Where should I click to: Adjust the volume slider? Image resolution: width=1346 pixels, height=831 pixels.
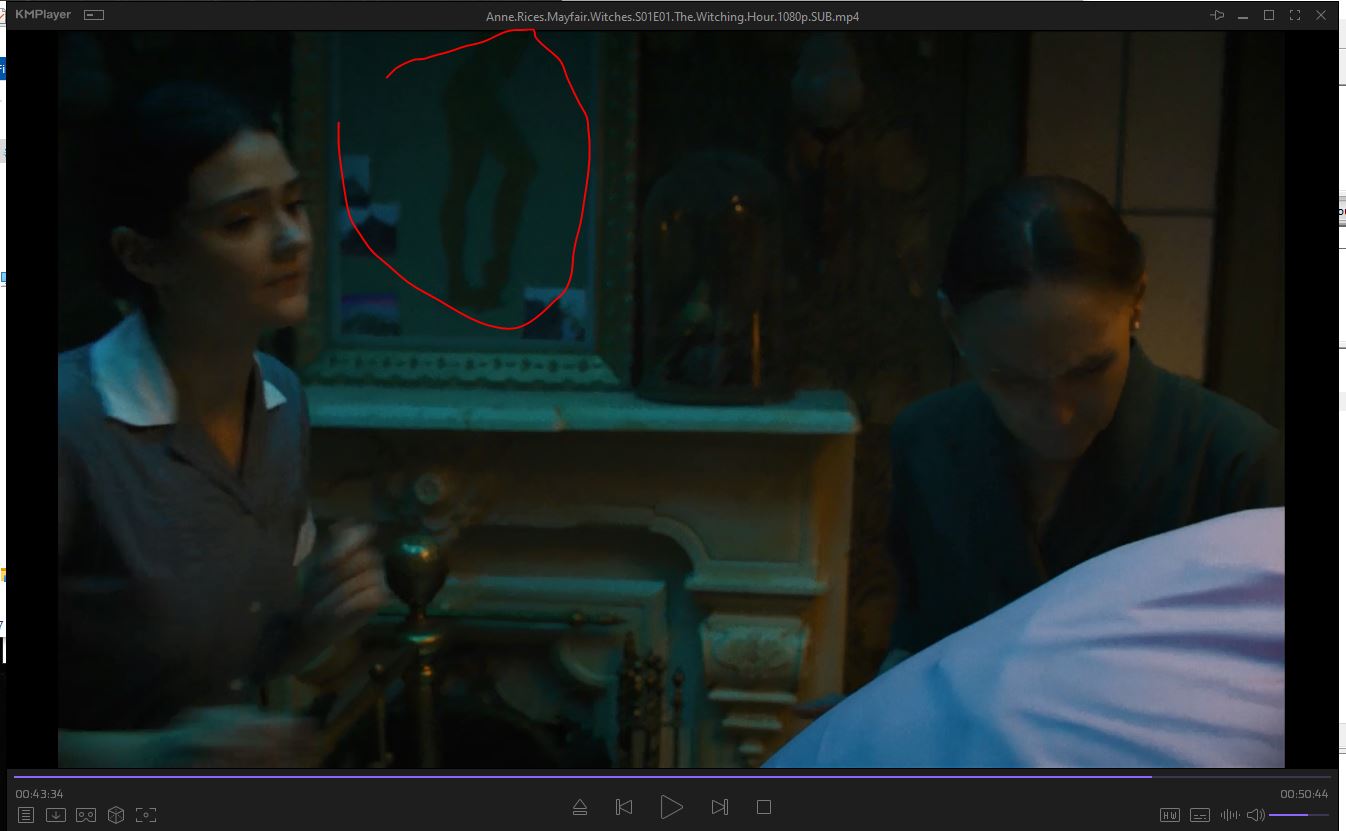pos(1299,815)
